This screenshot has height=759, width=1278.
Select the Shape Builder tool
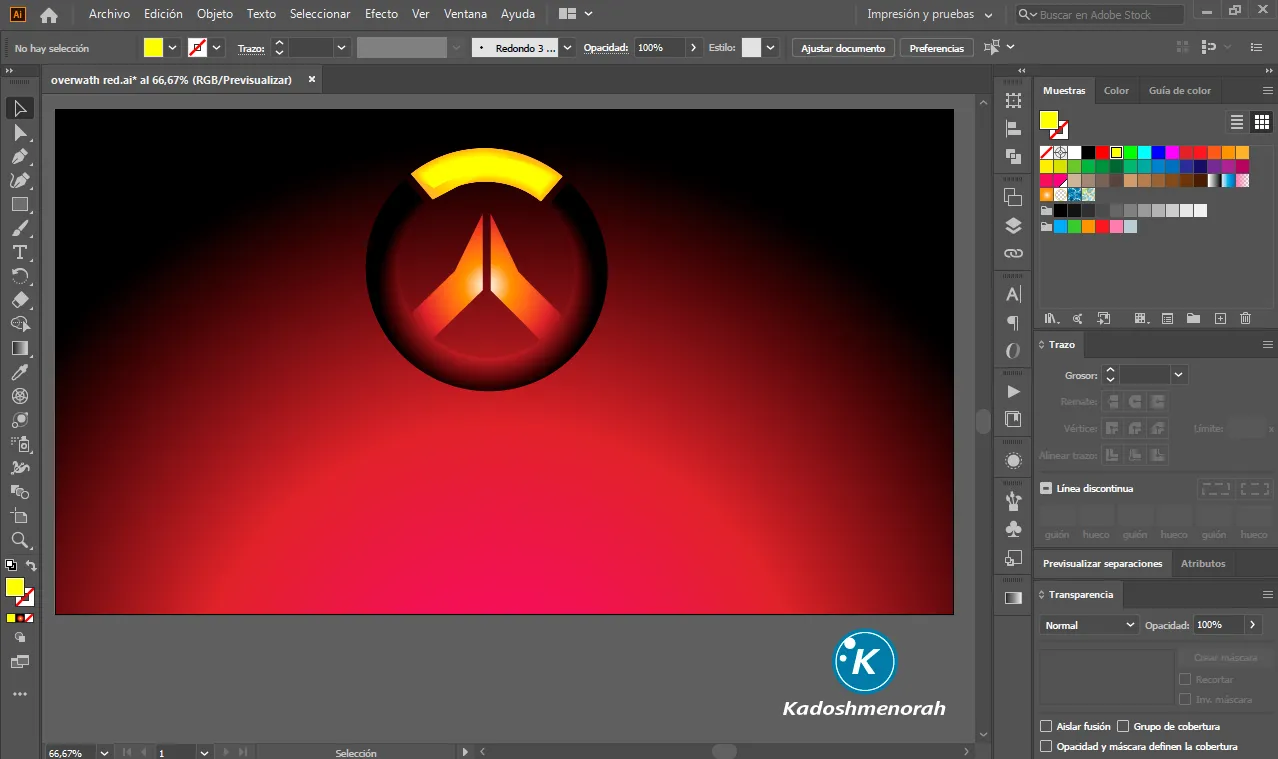19,324
